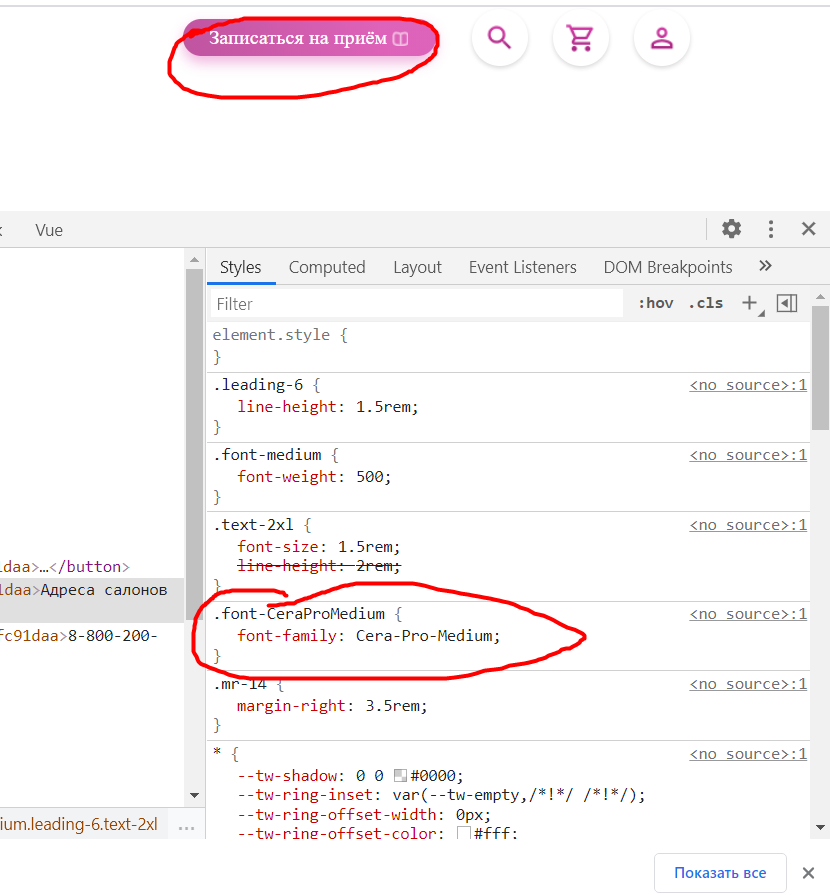The height and width of the screenshot is (895, 830).
Task: Open source link for .leading-6 rule
Action: click(x=748, y=385)
